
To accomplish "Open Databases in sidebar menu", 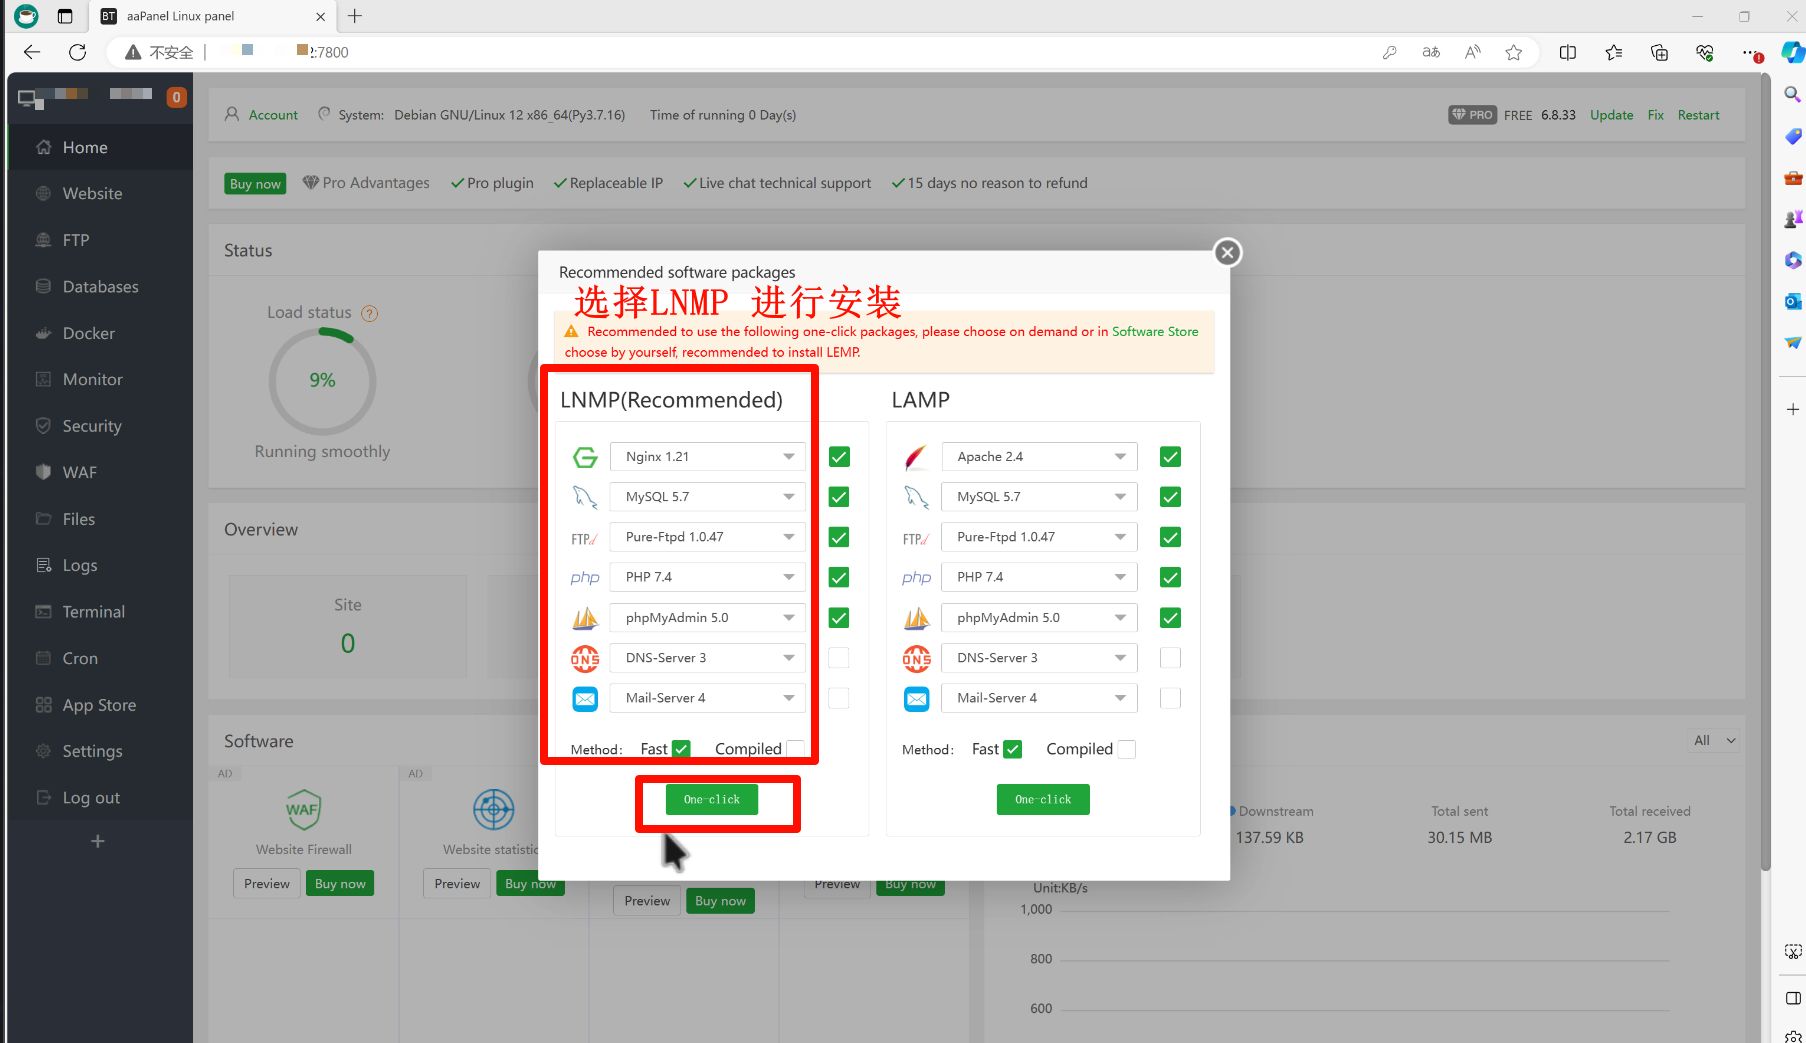I will pos(100,287).
